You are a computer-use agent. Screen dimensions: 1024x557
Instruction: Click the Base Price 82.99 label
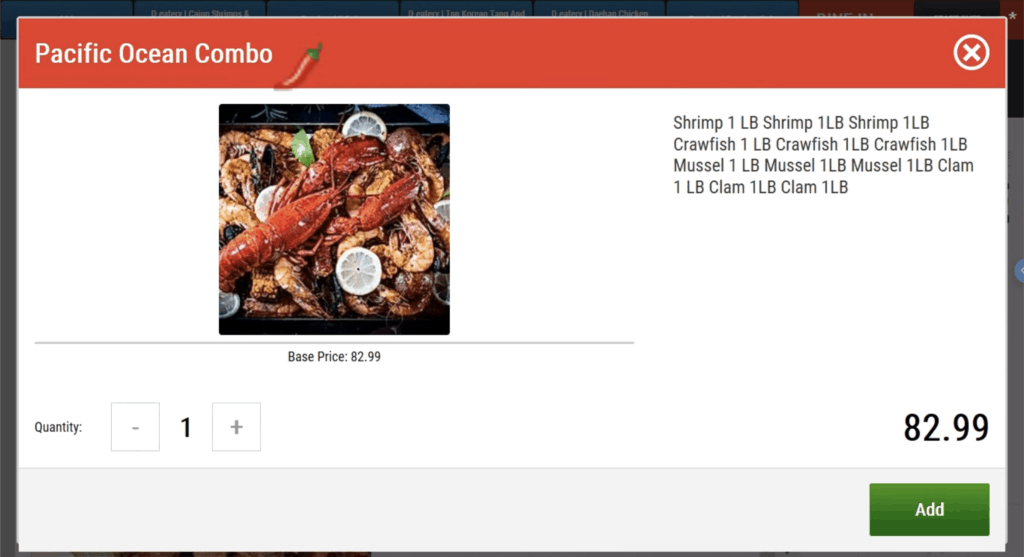[334, 357]
